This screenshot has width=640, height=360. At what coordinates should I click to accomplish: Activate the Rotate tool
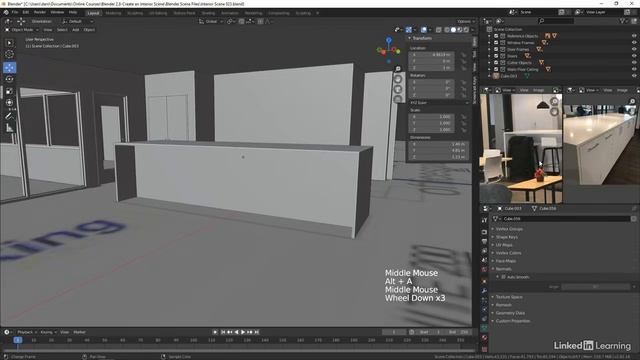[9, 79]
